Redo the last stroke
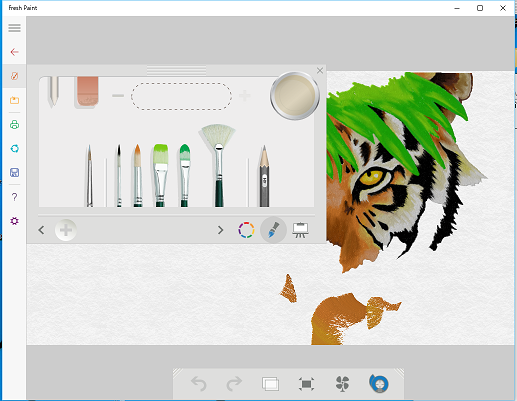Image resolution: width=517 pixels, height=401 pixels. [x=234, y=384]
